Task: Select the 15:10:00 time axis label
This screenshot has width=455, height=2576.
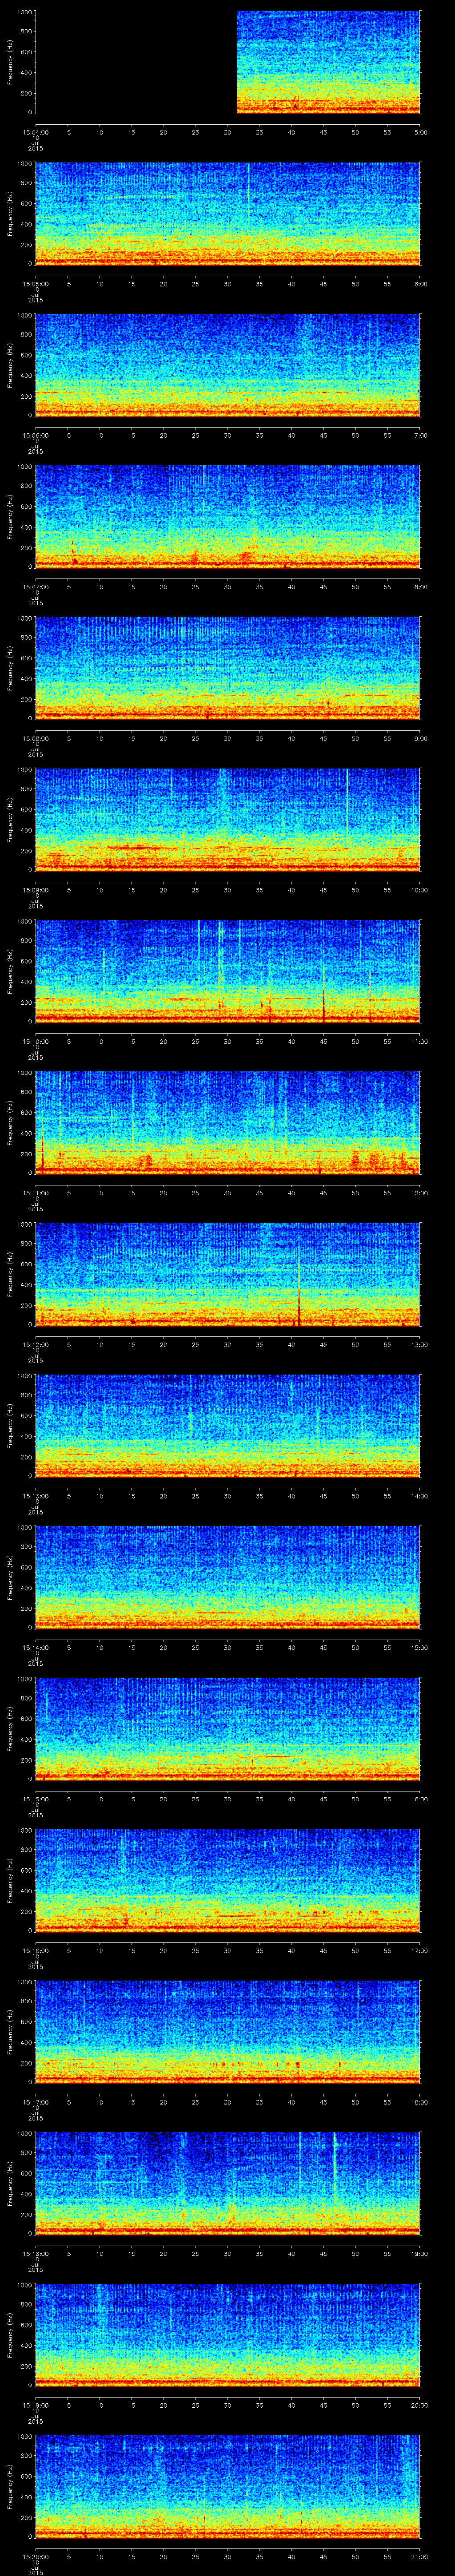Action: 35,1041
